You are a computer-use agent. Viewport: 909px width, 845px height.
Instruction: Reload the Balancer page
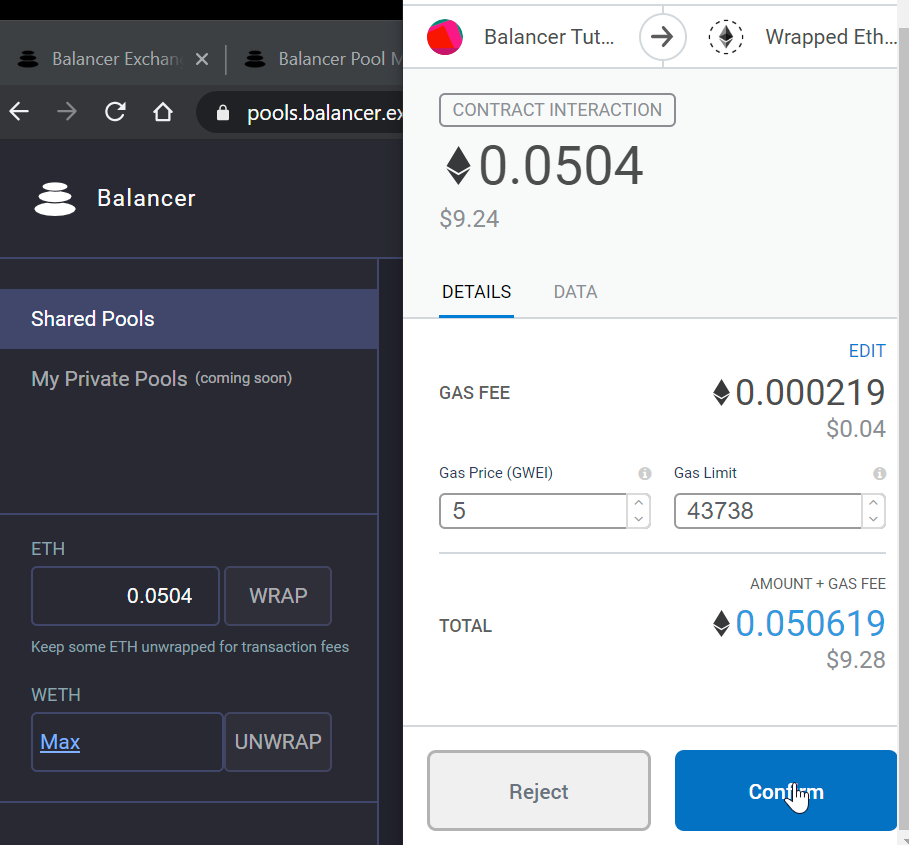(x=115, y=111)
